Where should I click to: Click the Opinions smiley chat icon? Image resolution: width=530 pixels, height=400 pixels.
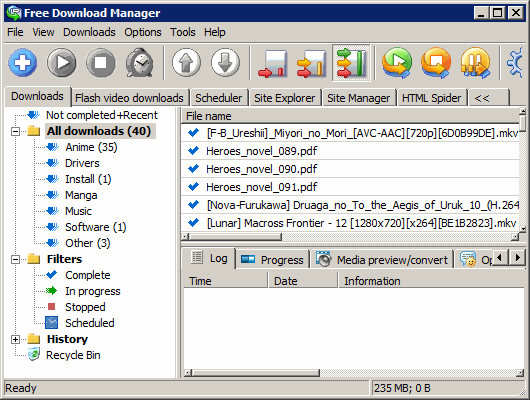tap(468, 259)
